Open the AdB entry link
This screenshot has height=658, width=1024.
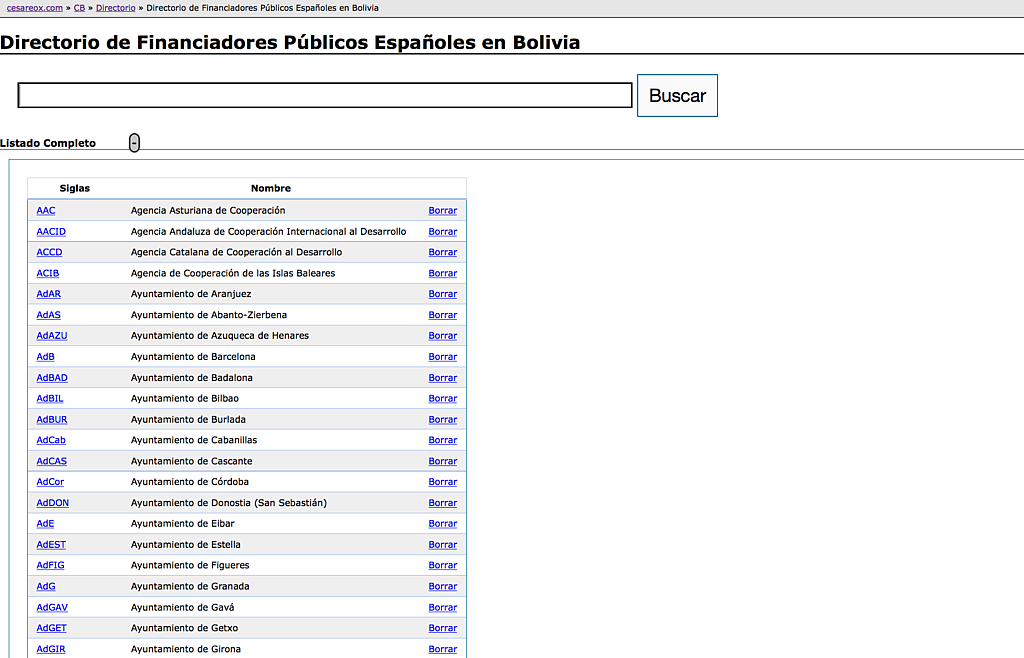46,356
